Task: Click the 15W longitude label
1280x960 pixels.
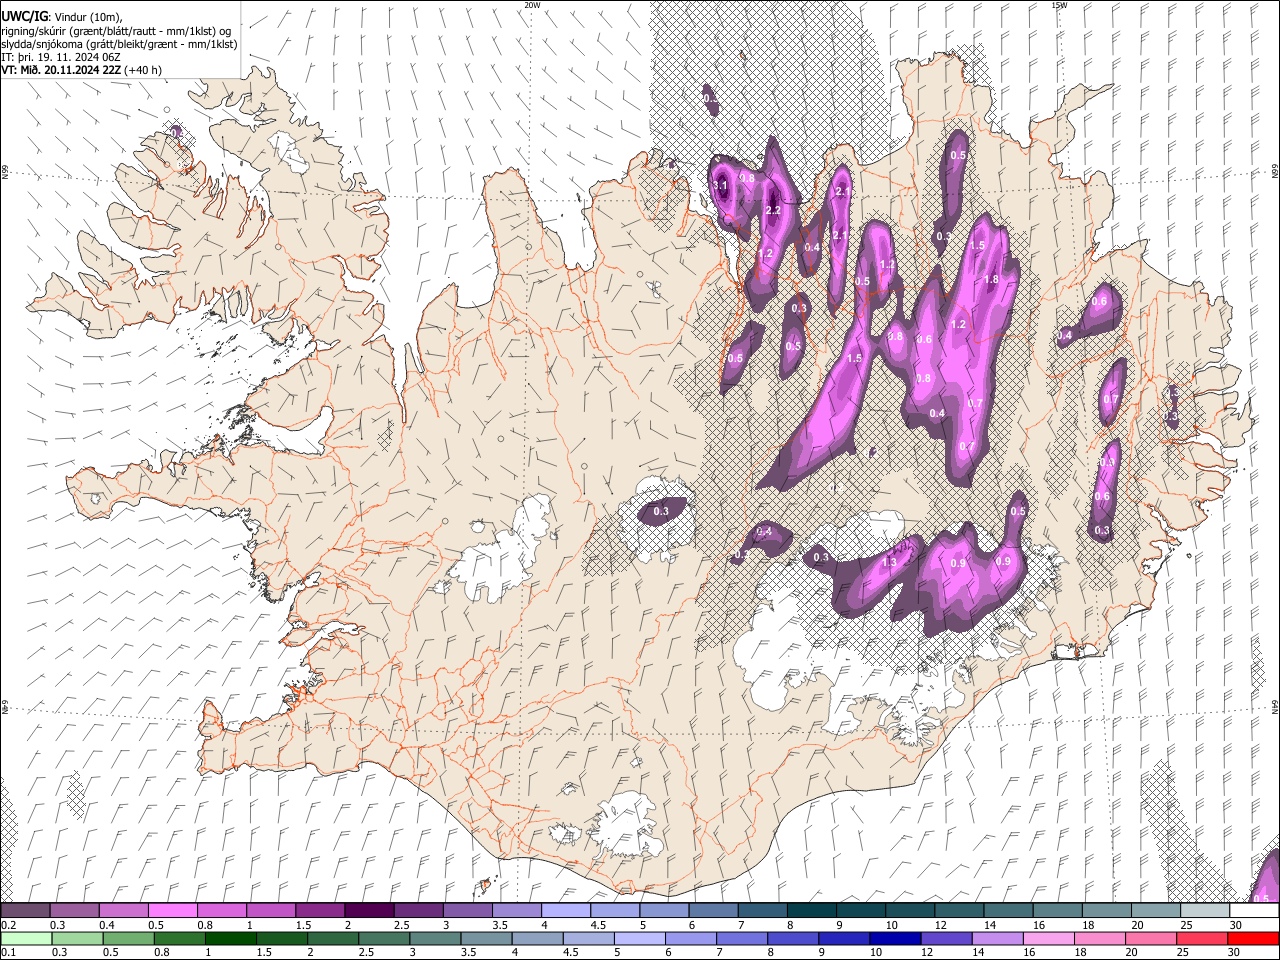Action: 1059,5
